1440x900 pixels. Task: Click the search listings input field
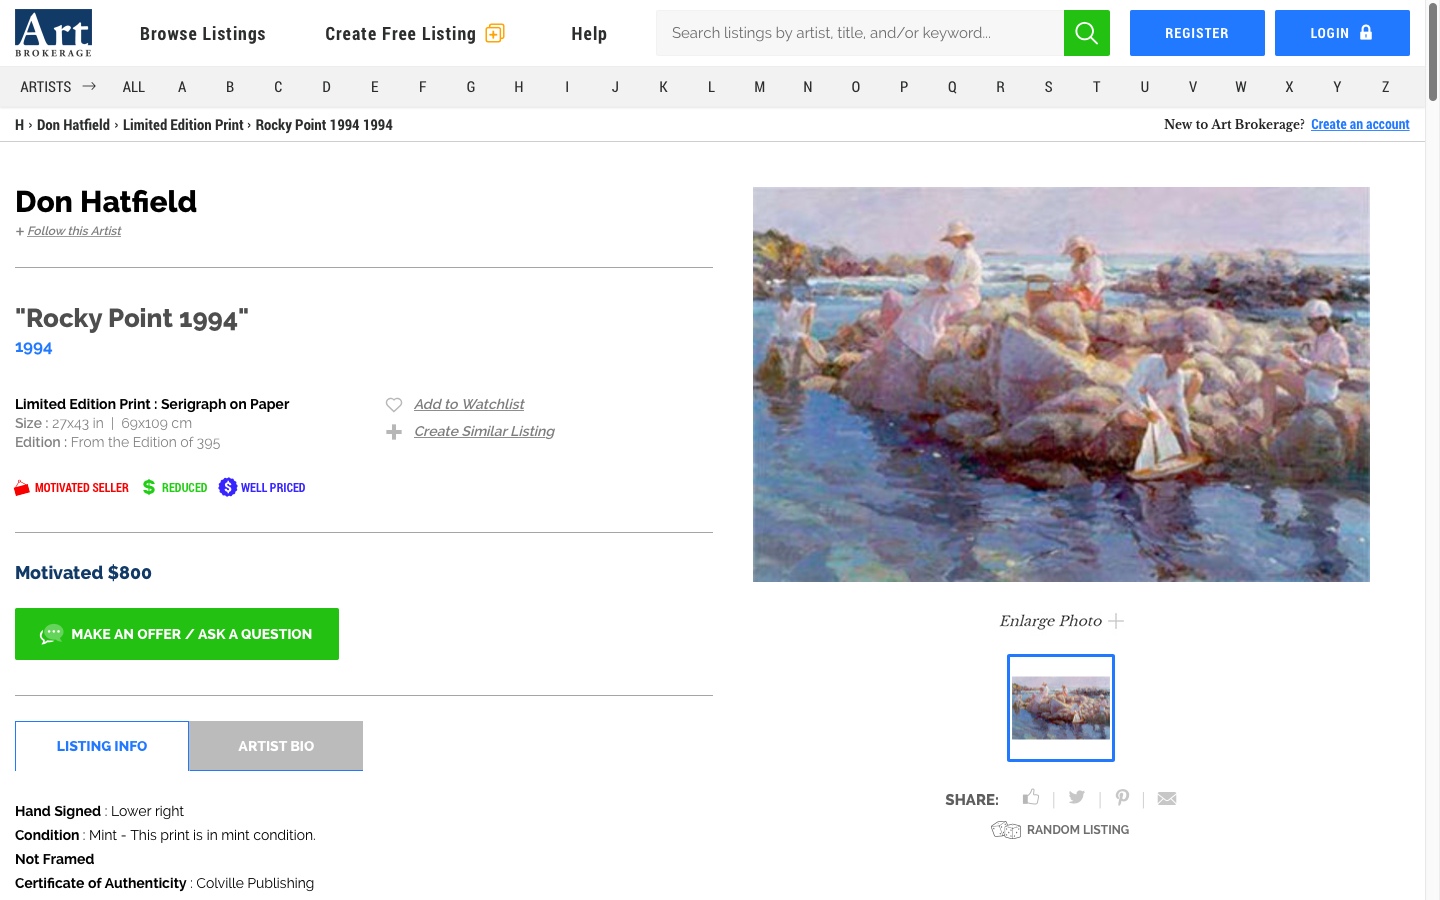[860, 33]
